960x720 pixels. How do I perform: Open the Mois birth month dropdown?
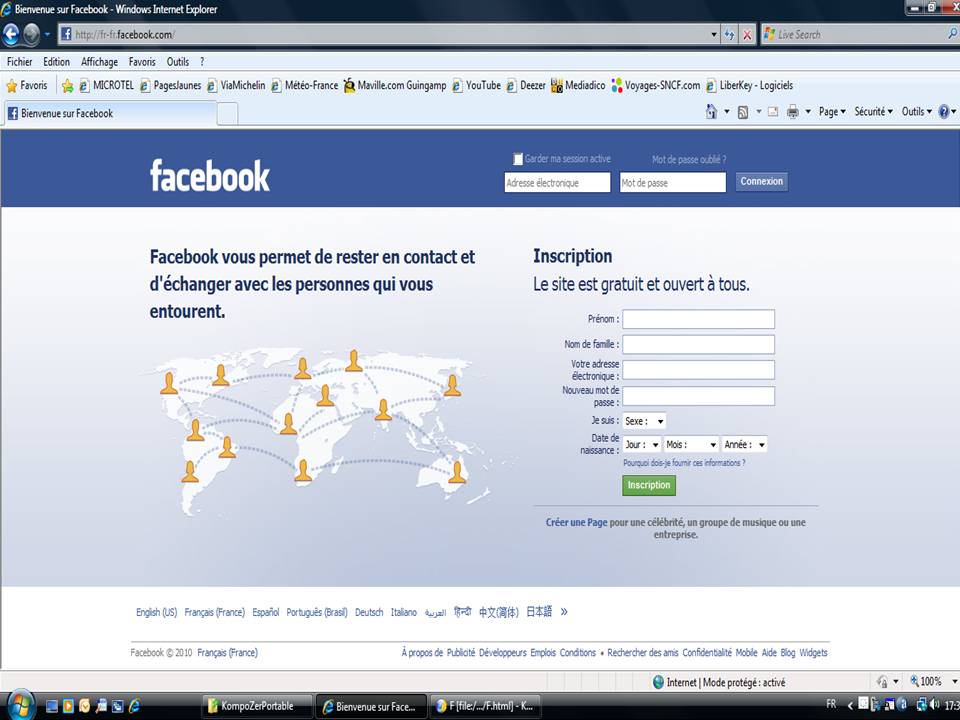click(x=691, y=444)
